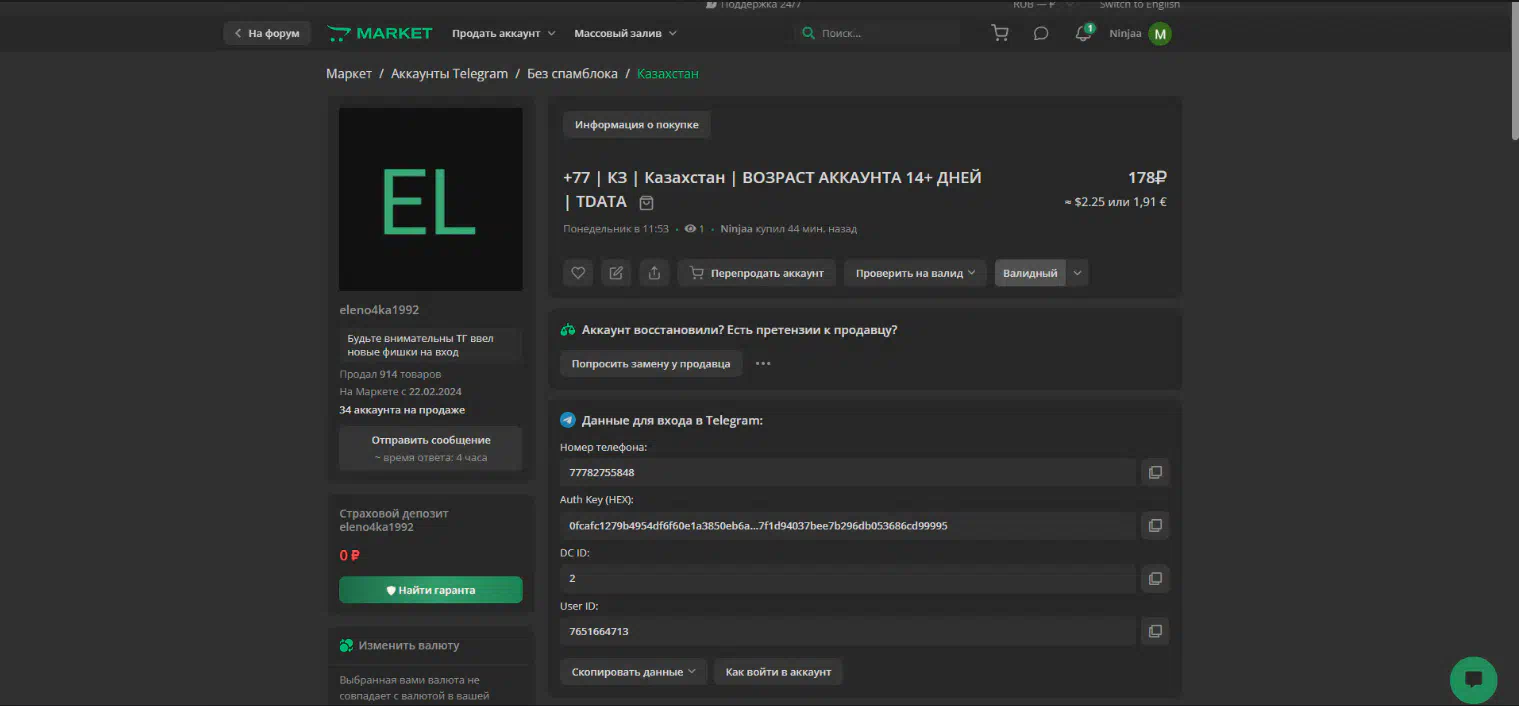
Task: Click the eye views counter icon
Action: 690,229
